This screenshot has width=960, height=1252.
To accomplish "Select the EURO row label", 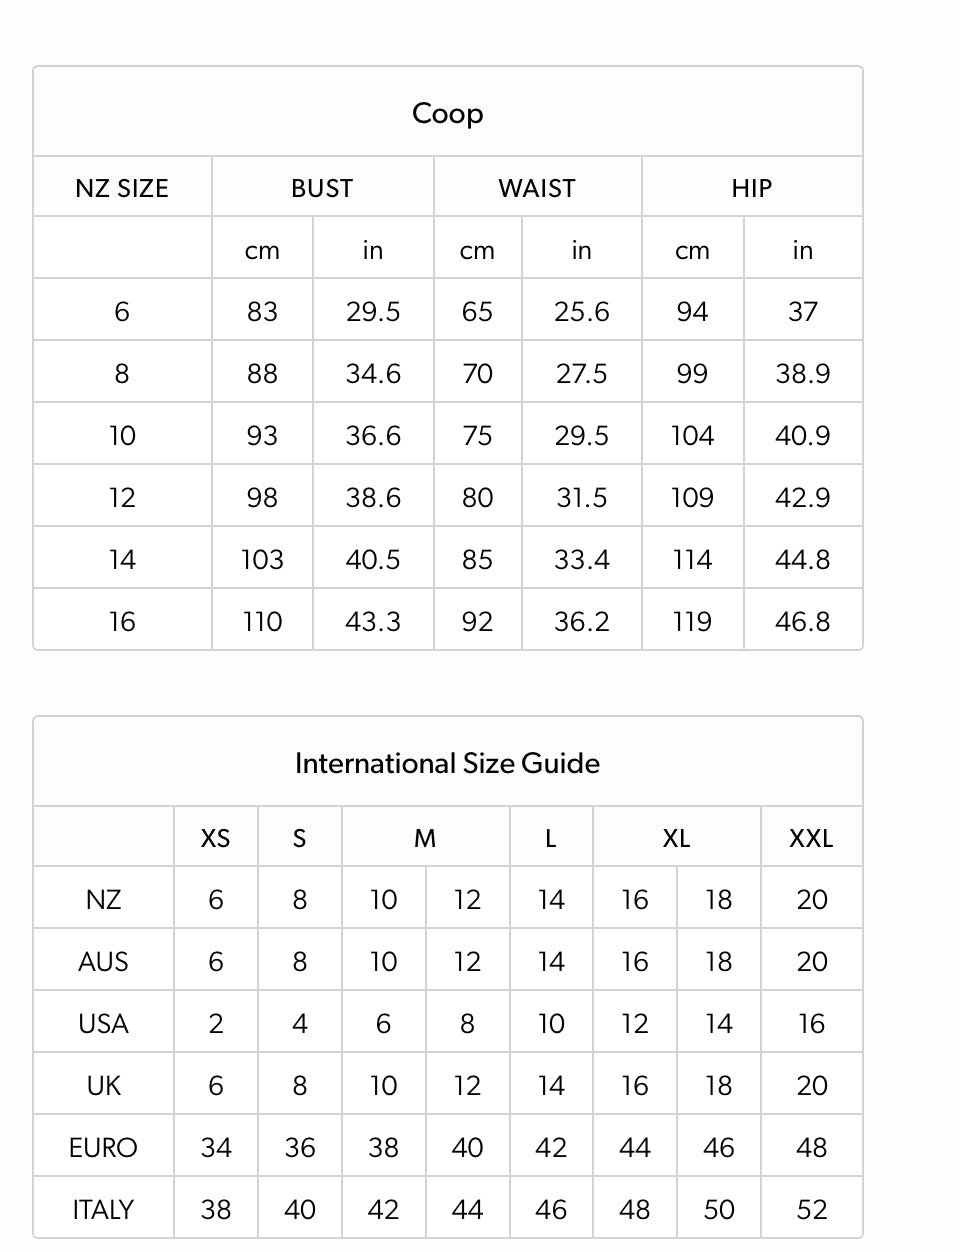I will point(103,1148).
